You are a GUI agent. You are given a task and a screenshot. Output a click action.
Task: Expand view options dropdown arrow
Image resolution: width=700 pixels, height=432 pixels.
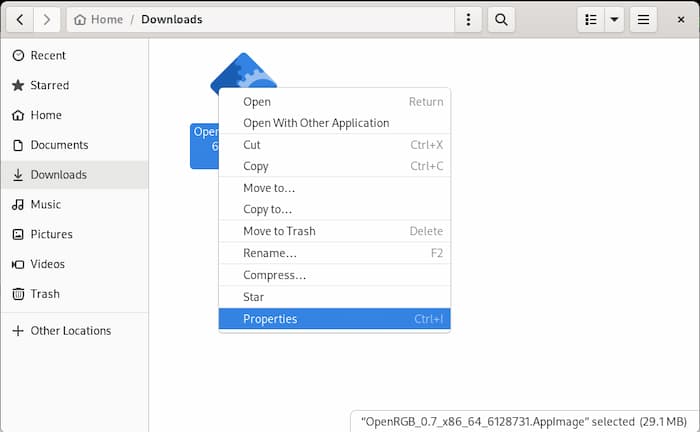point(614,20)
